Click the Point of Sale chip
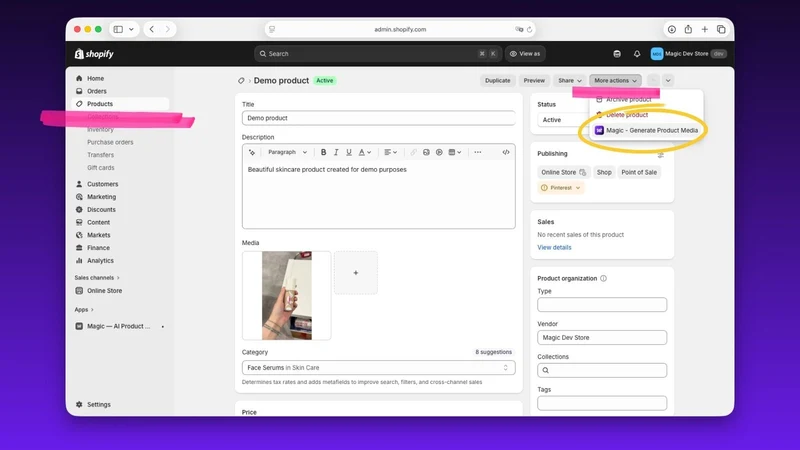Screen dimensions: 800x450 pos(639,172)
